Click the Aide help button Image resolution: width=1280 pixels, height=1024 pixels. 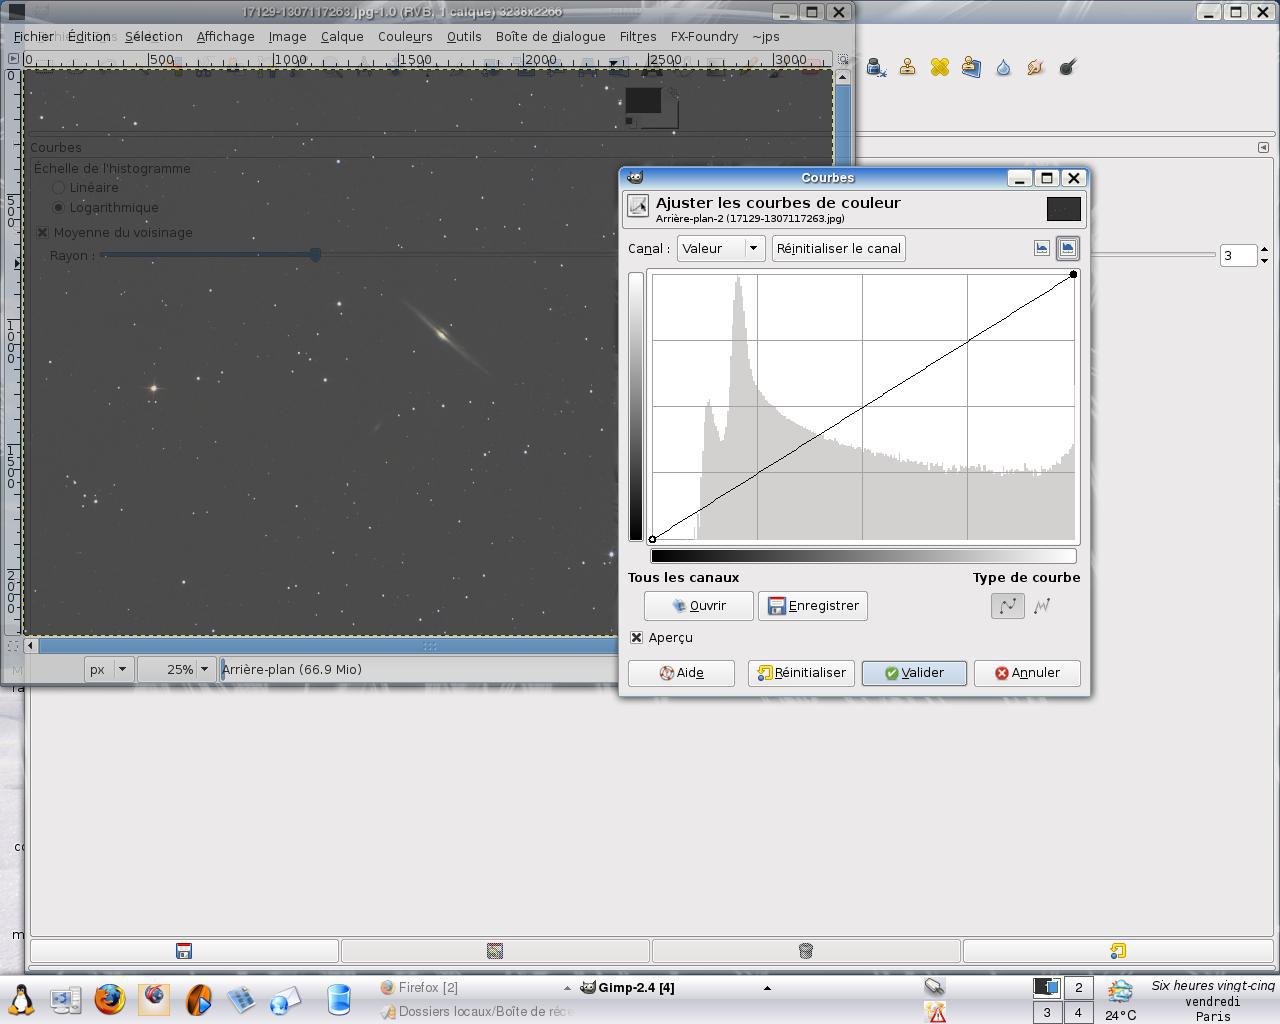pos(681,673)
